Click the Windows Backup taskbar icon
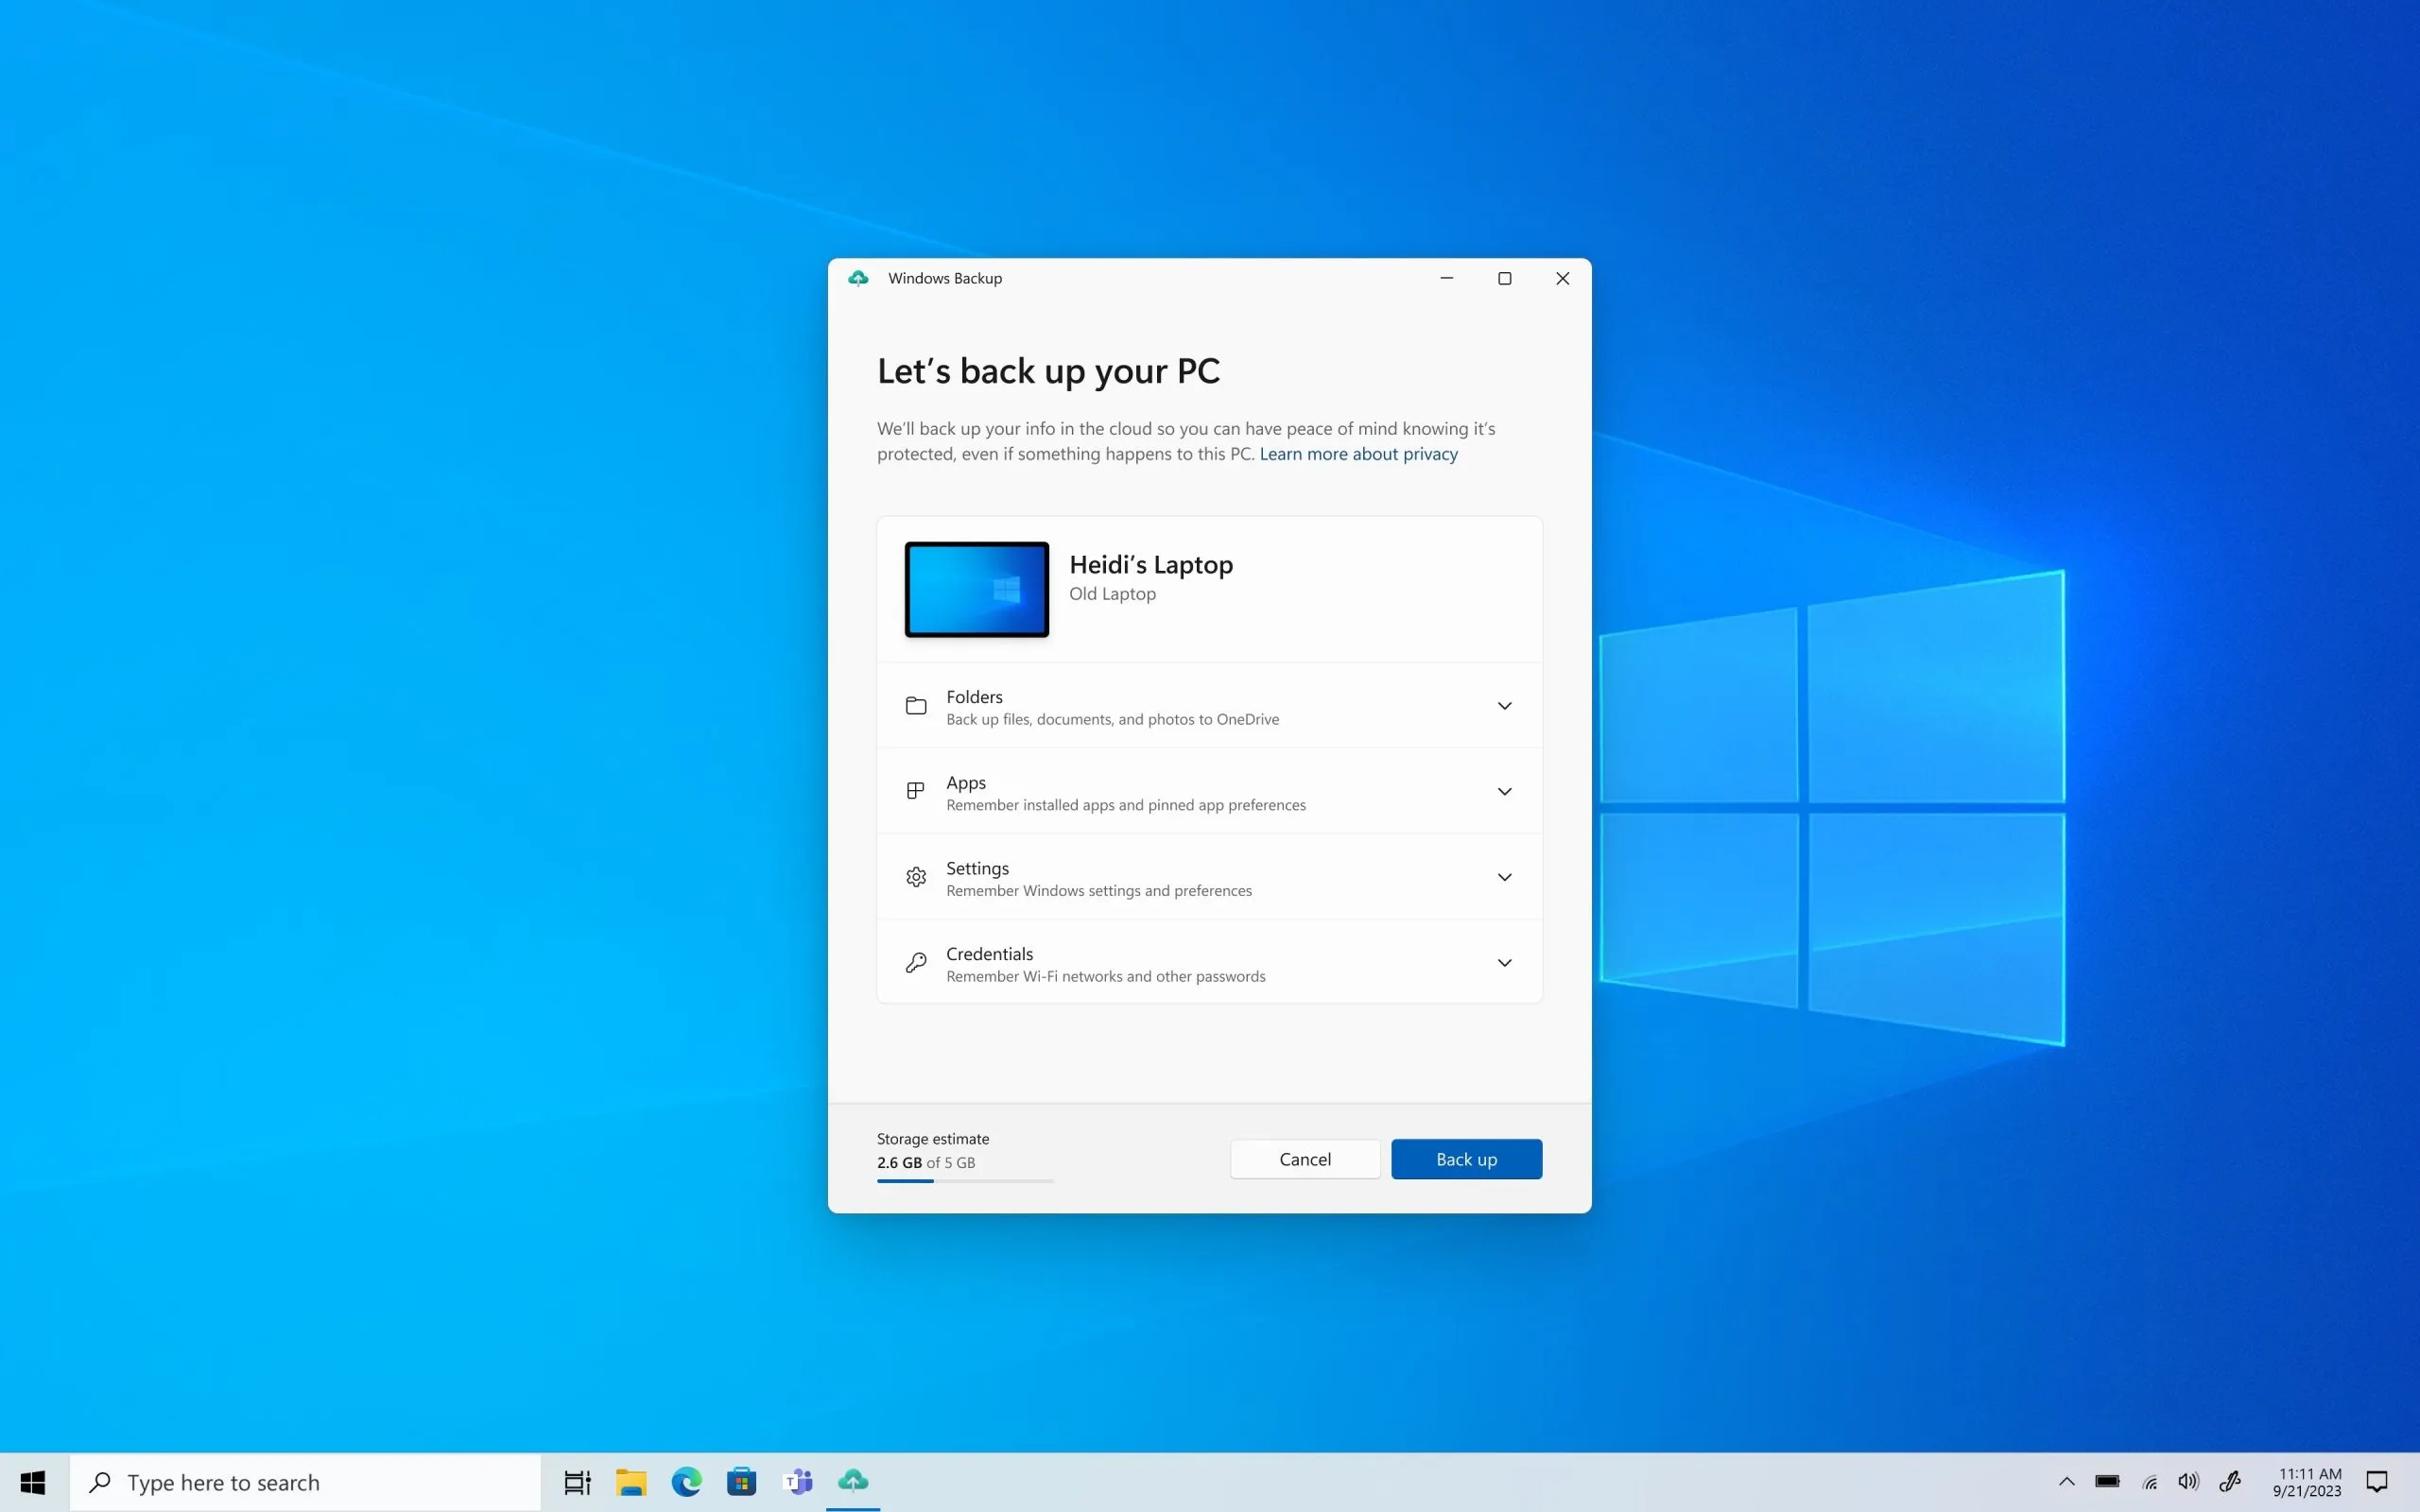This screenshot has width=2420, height=1512. [852, 1481]
